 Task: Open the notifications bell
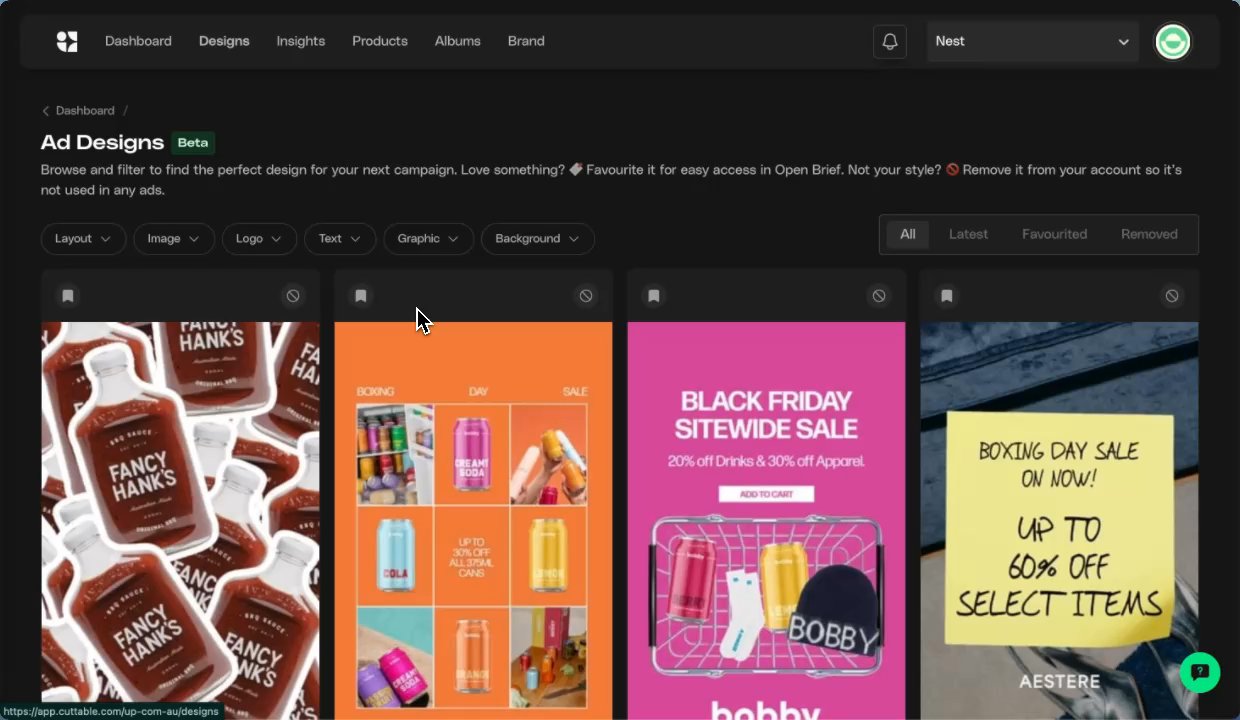[890, 42]
